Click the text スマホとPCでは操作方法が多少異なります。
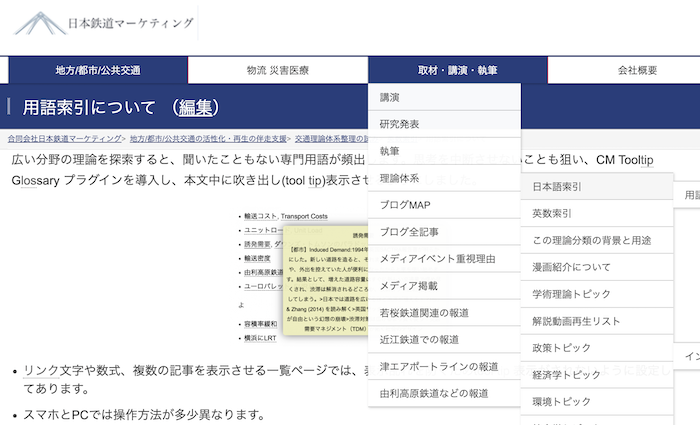 pyautogui.click(x=144, y=415)
